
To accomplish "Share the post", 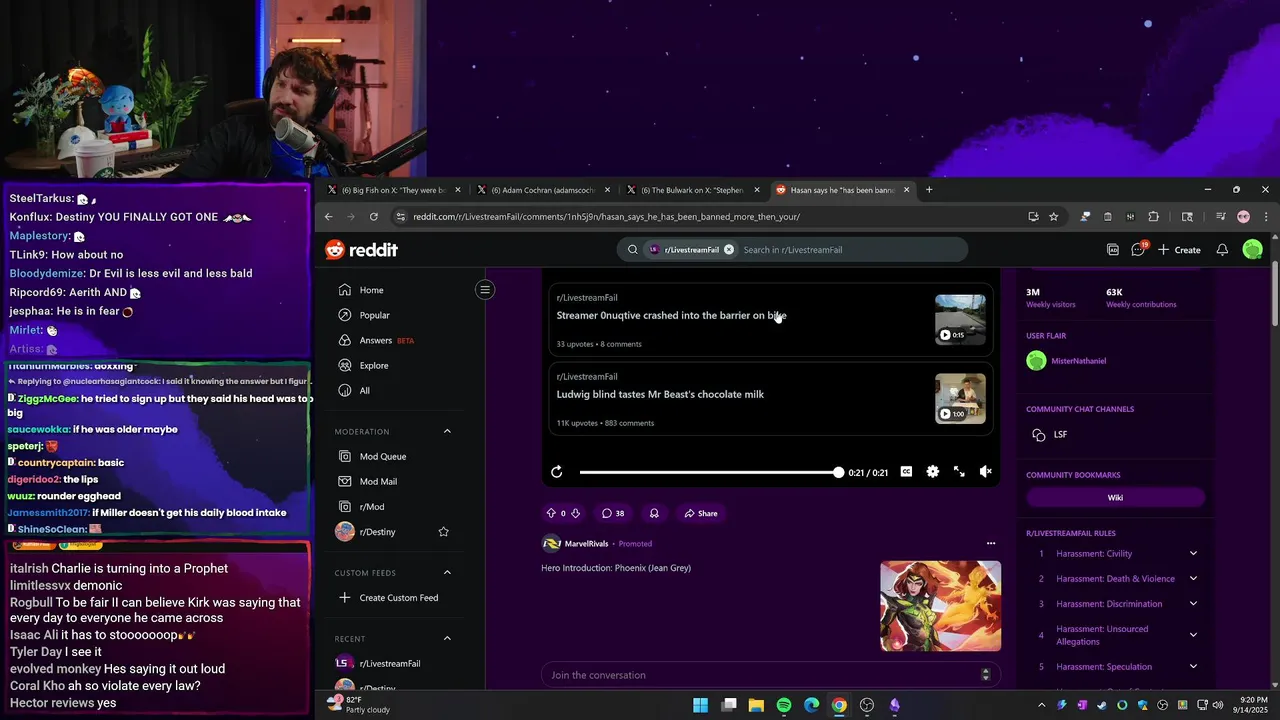I will point(700,513).
